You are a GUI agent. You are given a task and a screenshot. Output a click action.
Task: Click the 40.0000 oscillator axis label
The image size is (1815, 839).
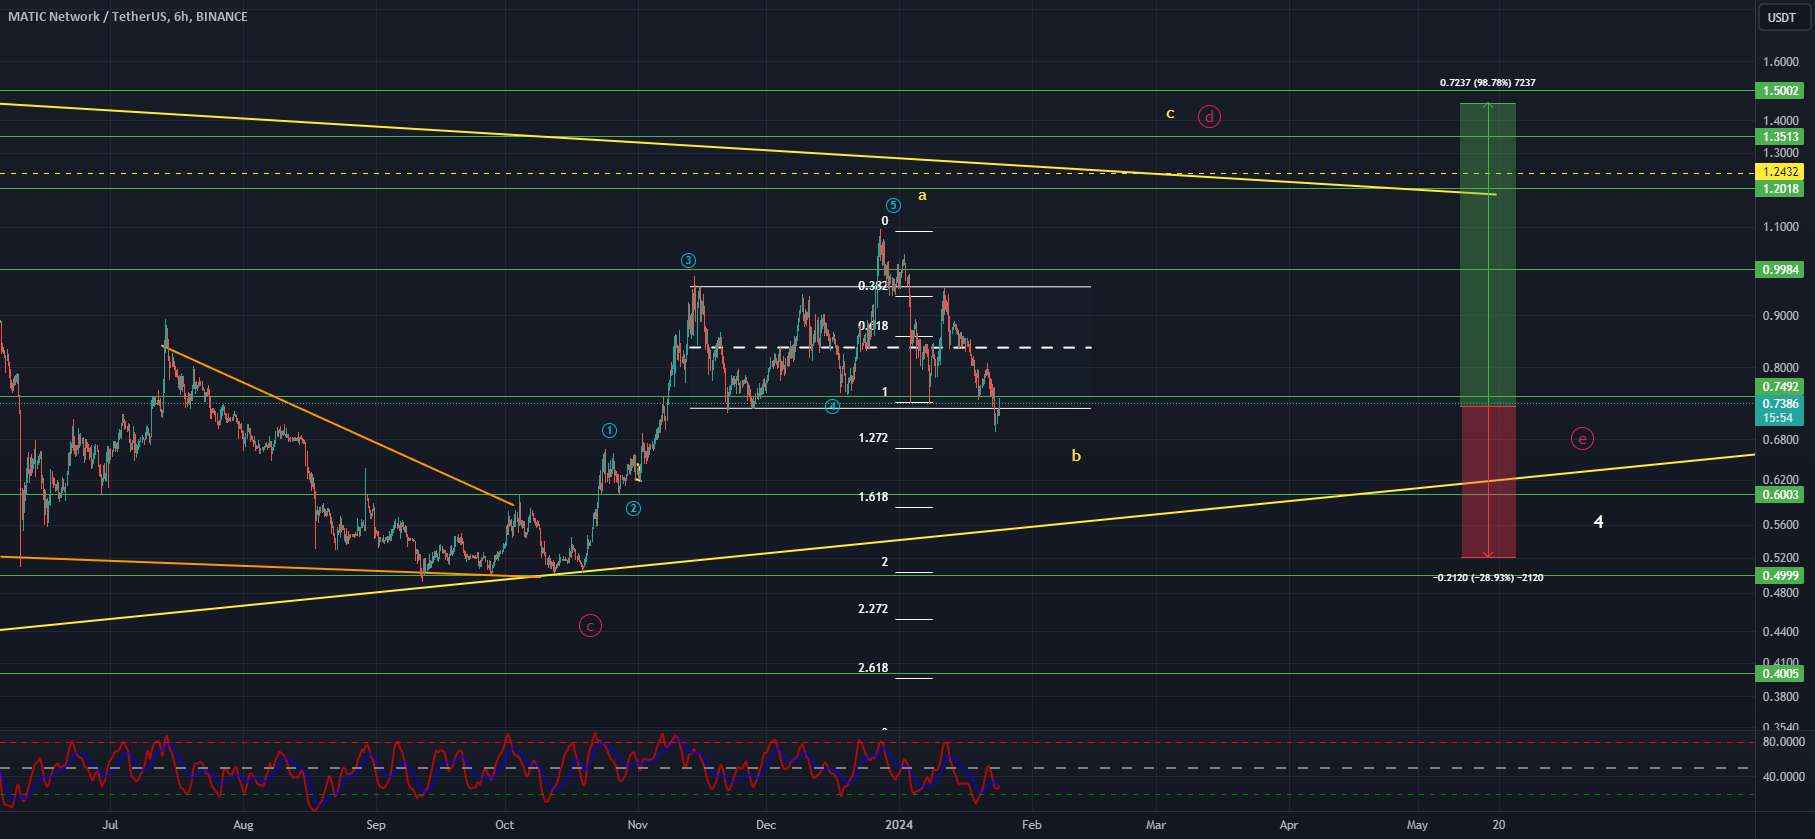pos(1783,777)
